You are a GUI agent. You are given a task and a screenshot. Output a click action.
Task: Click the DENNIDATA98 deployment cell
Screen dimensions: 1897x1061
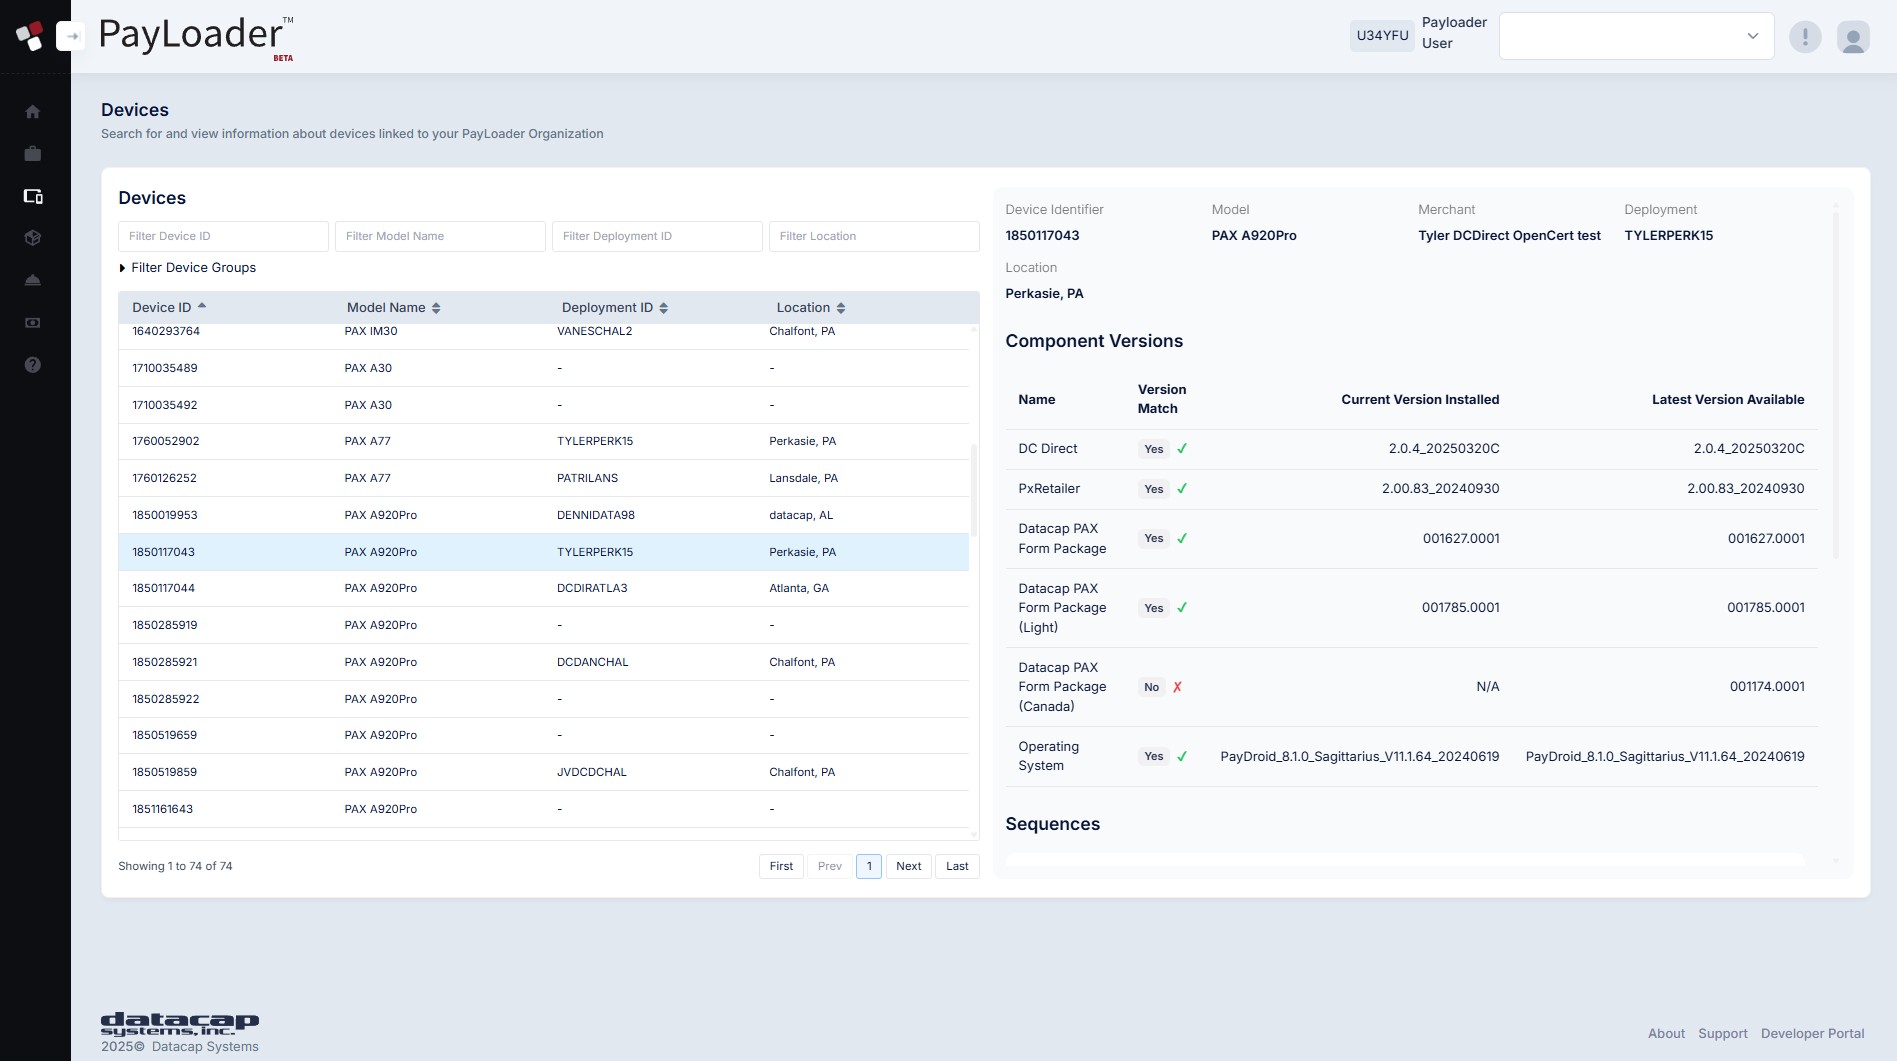click(x=596, y=515)
